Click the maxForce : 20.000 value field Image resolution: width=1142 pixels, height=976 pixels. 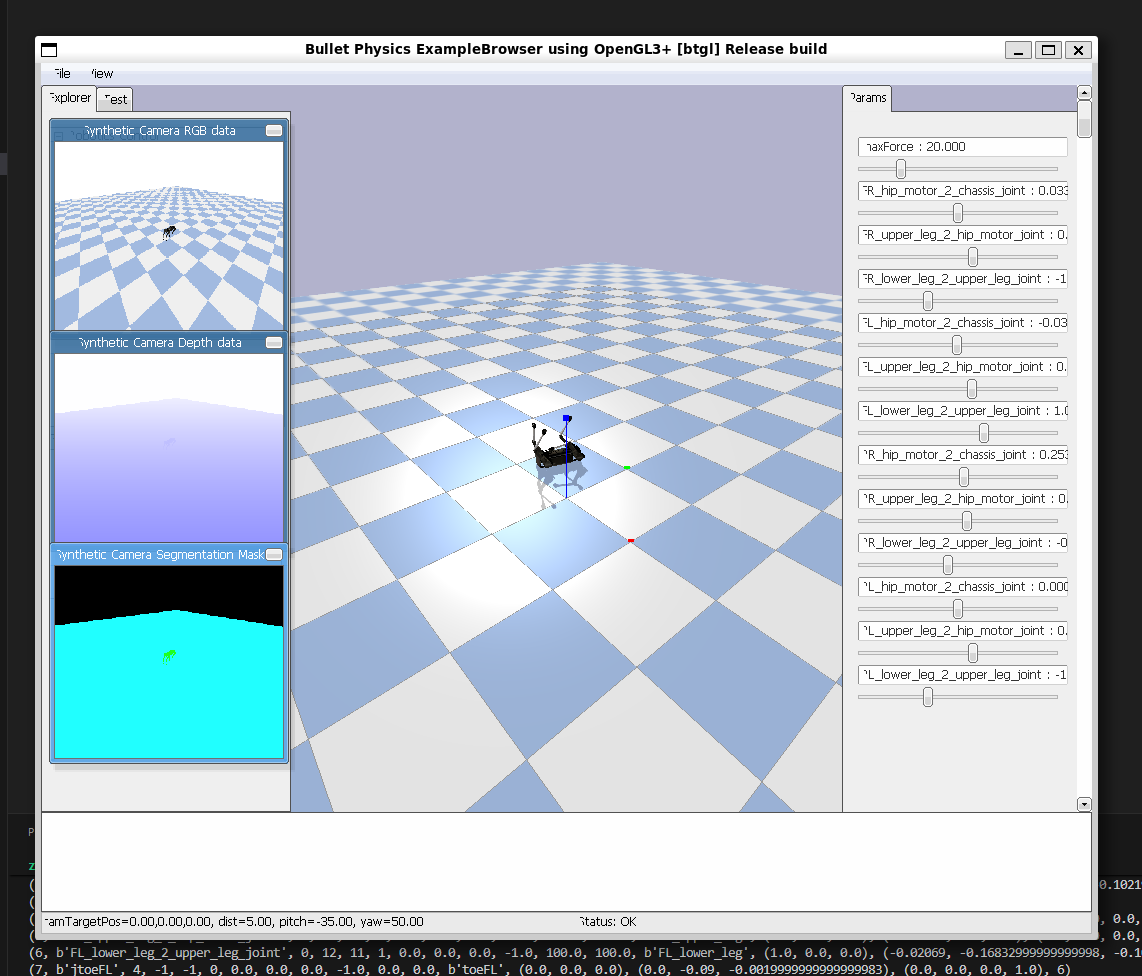(963, 146)
